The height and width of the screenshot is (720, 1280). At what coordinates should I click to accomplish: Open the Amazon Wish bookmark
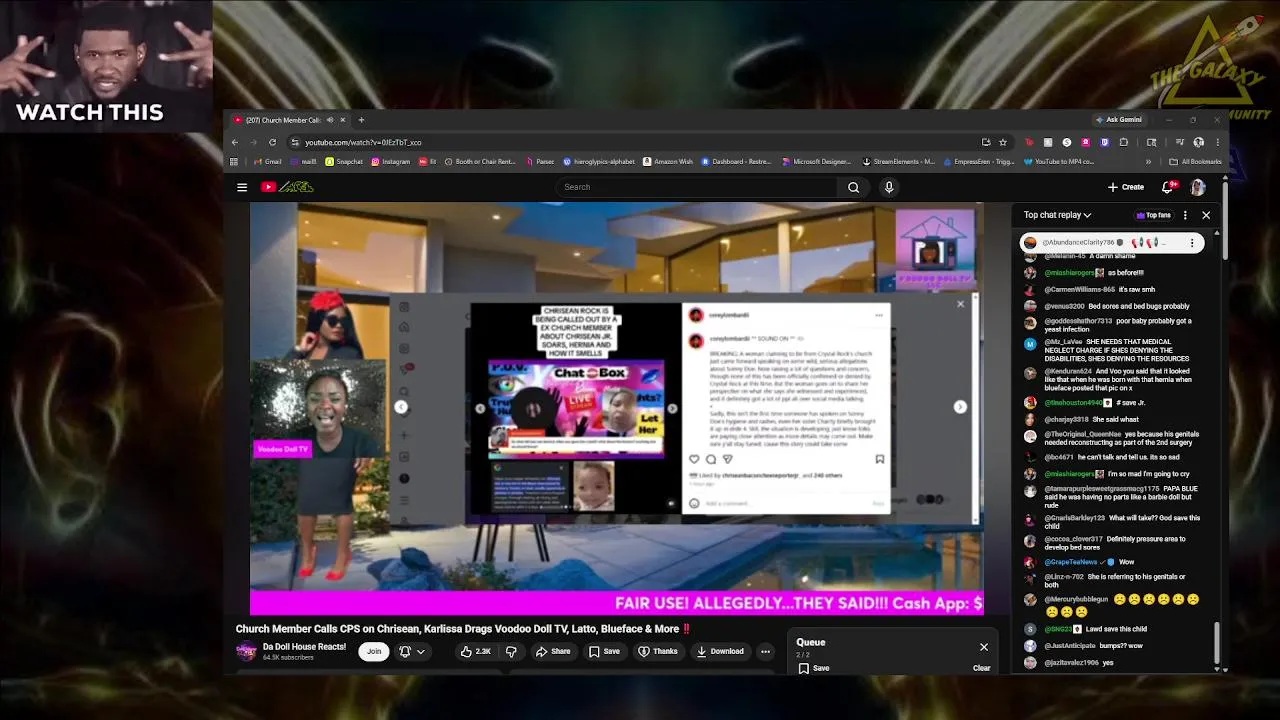[668, 162]
